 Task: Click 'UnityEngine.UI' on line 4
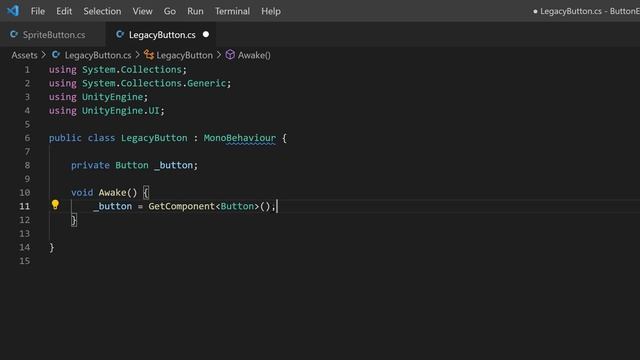click(x=121, y=111)
